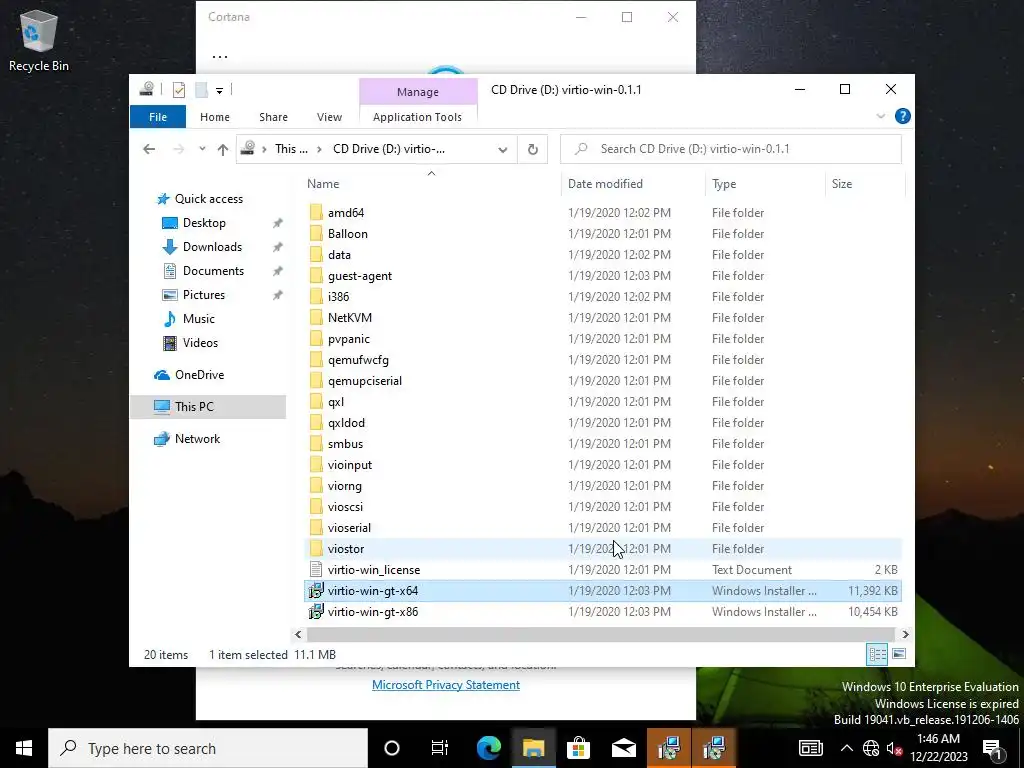Select the qxldod folder

[x=346, y=423]
